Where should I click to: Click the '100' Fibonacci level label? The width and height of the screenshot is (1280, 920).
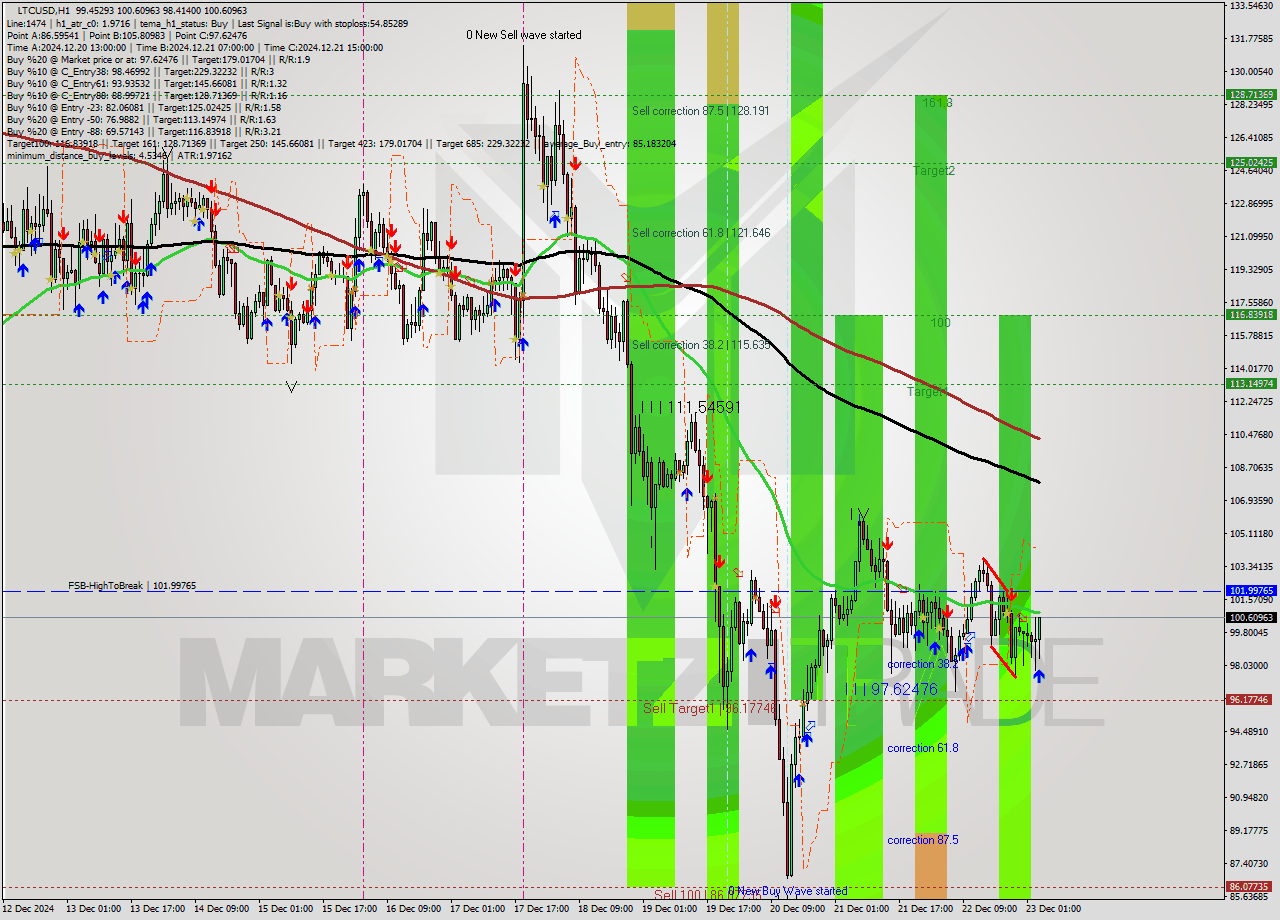click(x=940, y=323)
